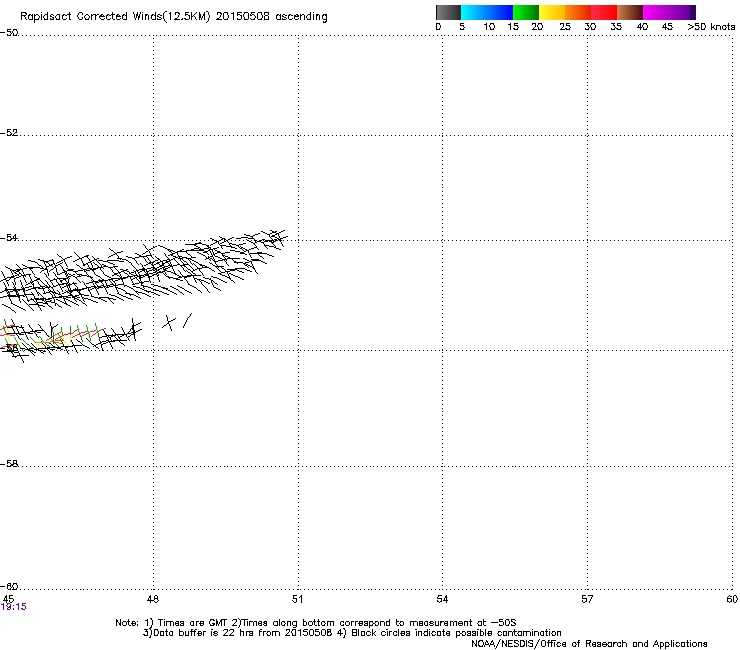Click the 'NOAA/NESDIS/Office of Research and Applications' credit
This screenshot has height=650, width=740.
tap(589, 644)
